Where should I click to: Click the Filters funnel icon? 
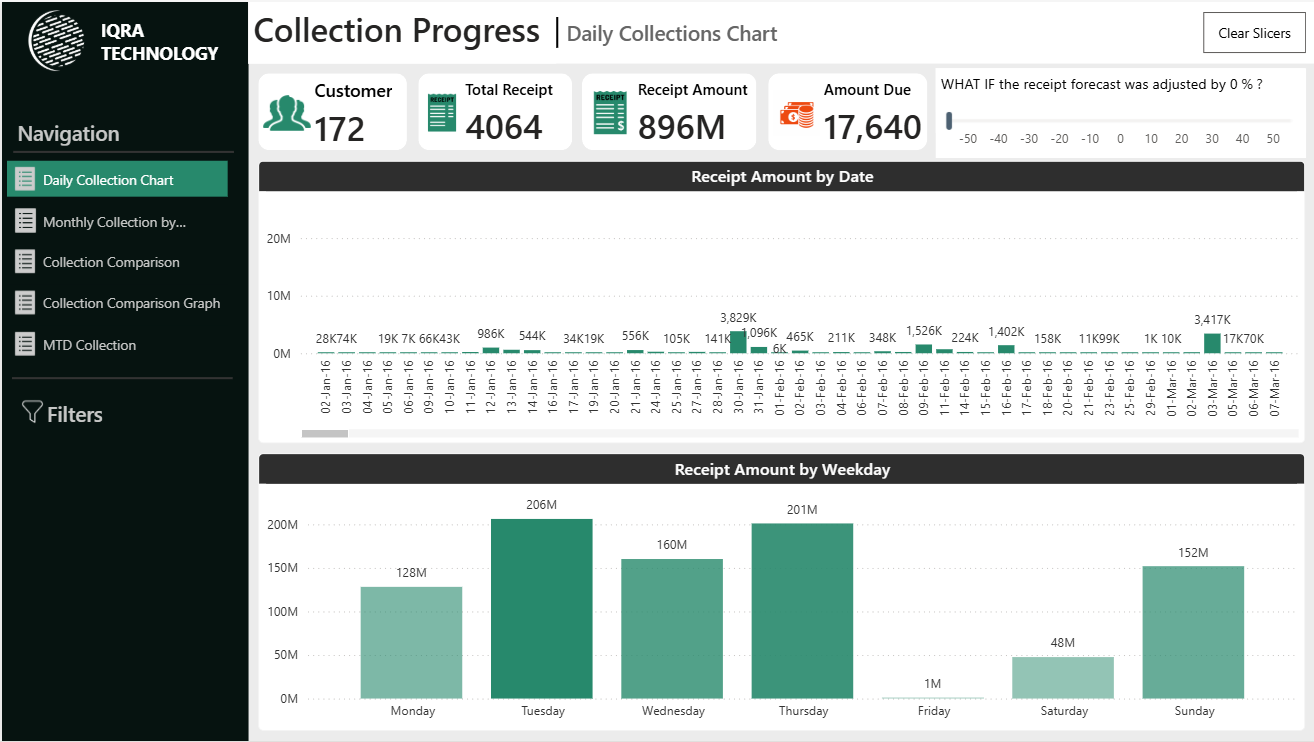coord(32,412)
